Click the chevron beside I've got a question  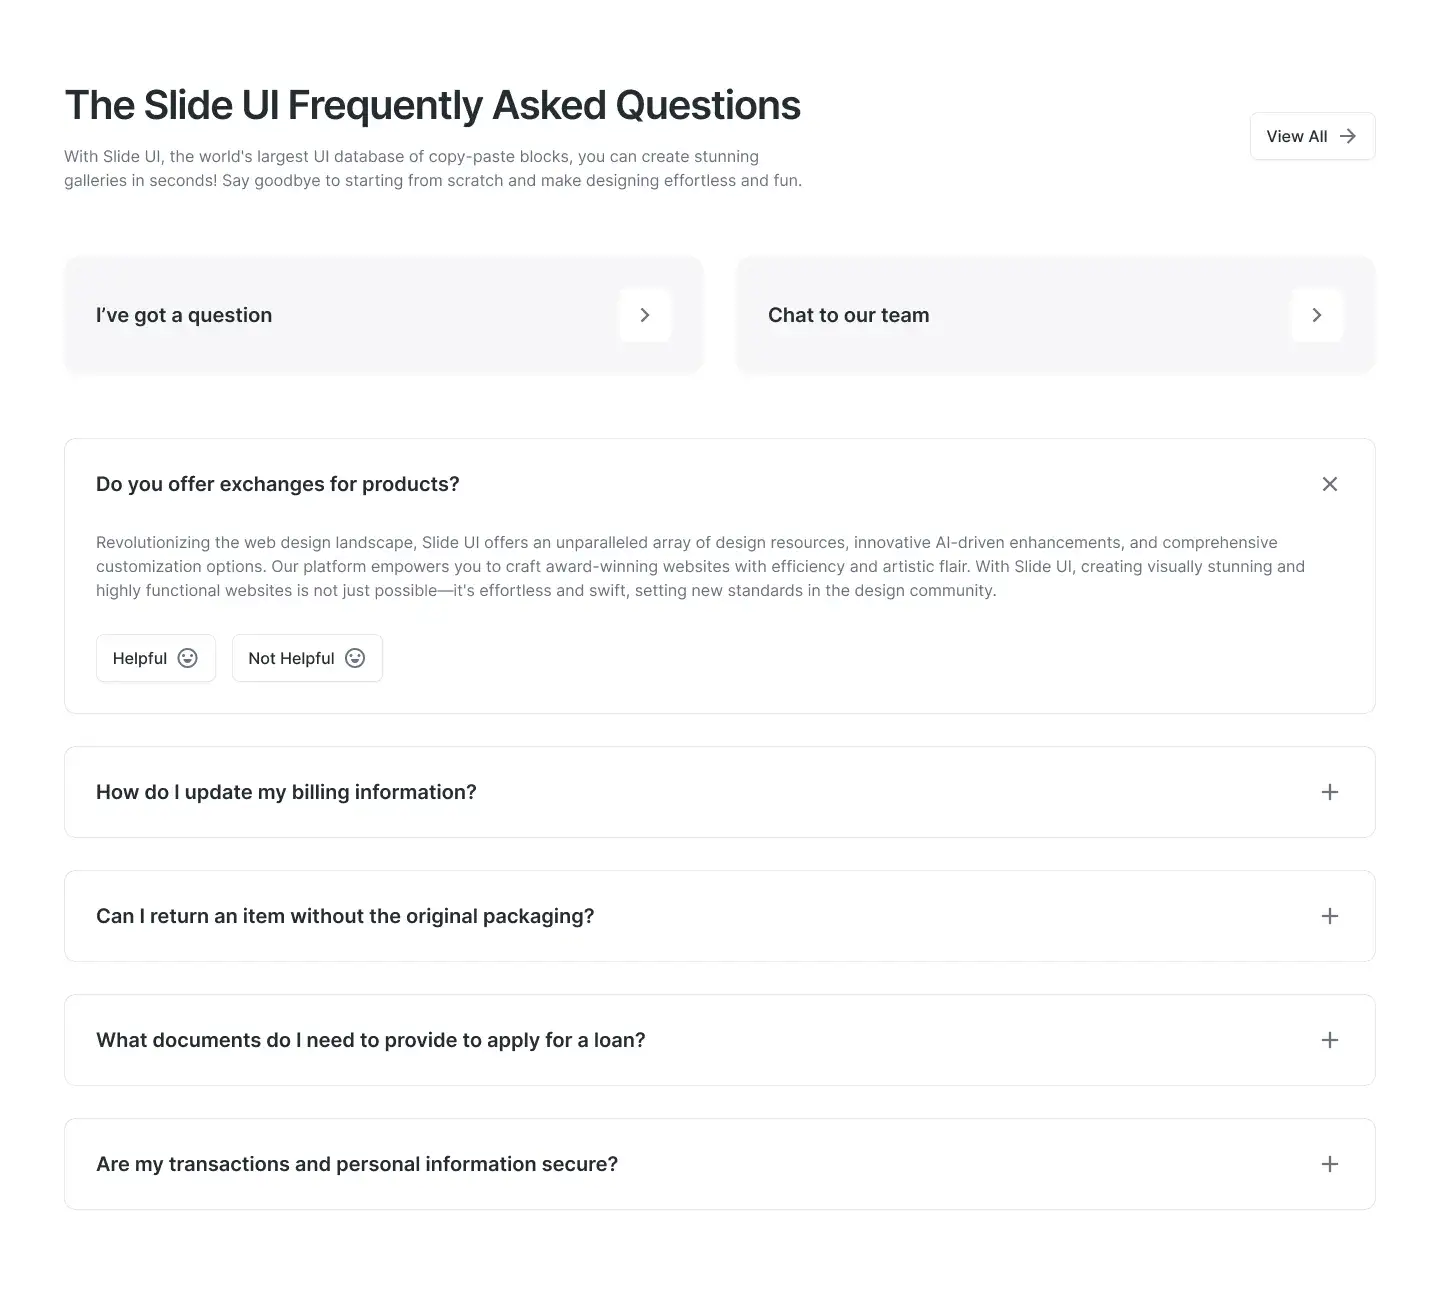[x=645, y=315]
